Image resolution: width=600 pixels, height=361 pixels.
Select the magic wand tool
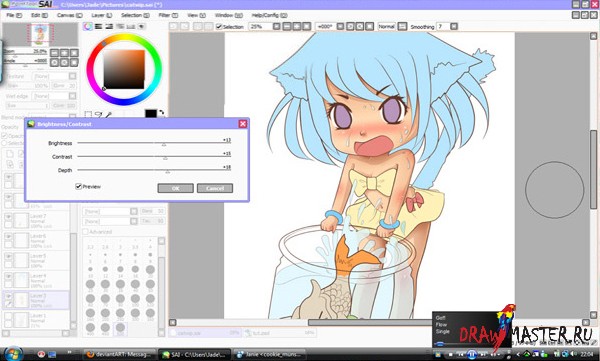tap(108, 114)
